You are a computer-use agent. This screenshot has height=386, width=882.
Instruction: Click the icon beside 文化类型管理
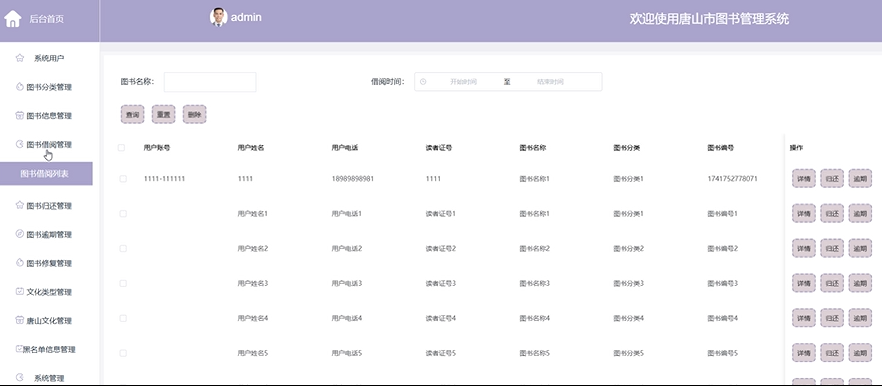click(x=20, y=291)
